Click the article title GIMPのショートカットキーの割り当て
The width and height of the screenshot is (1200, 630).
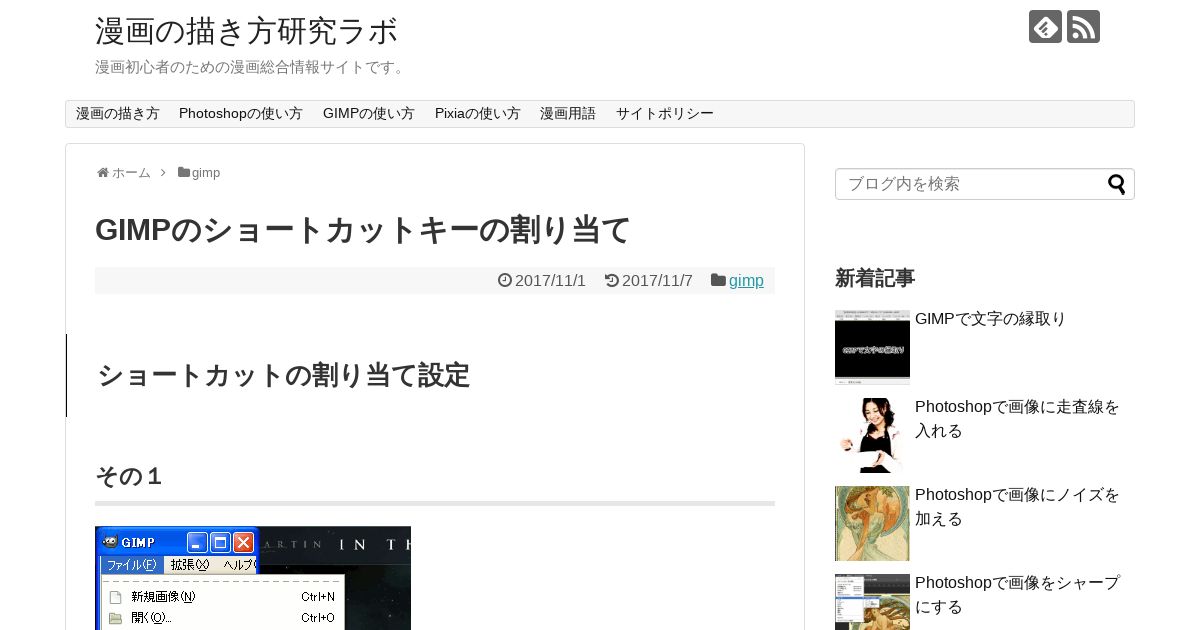pyautogui.click(x=363, y=230)
